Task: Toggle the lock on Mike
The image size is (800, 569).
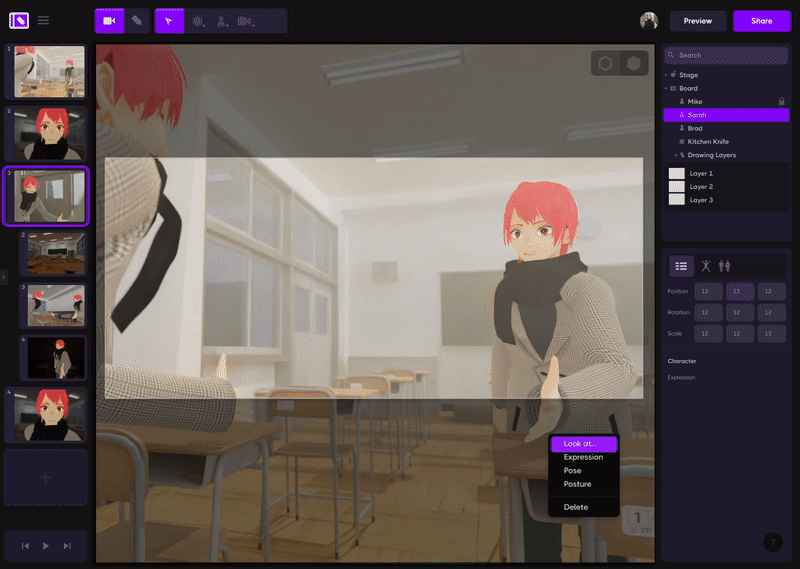Action: (x=781, y=101)
